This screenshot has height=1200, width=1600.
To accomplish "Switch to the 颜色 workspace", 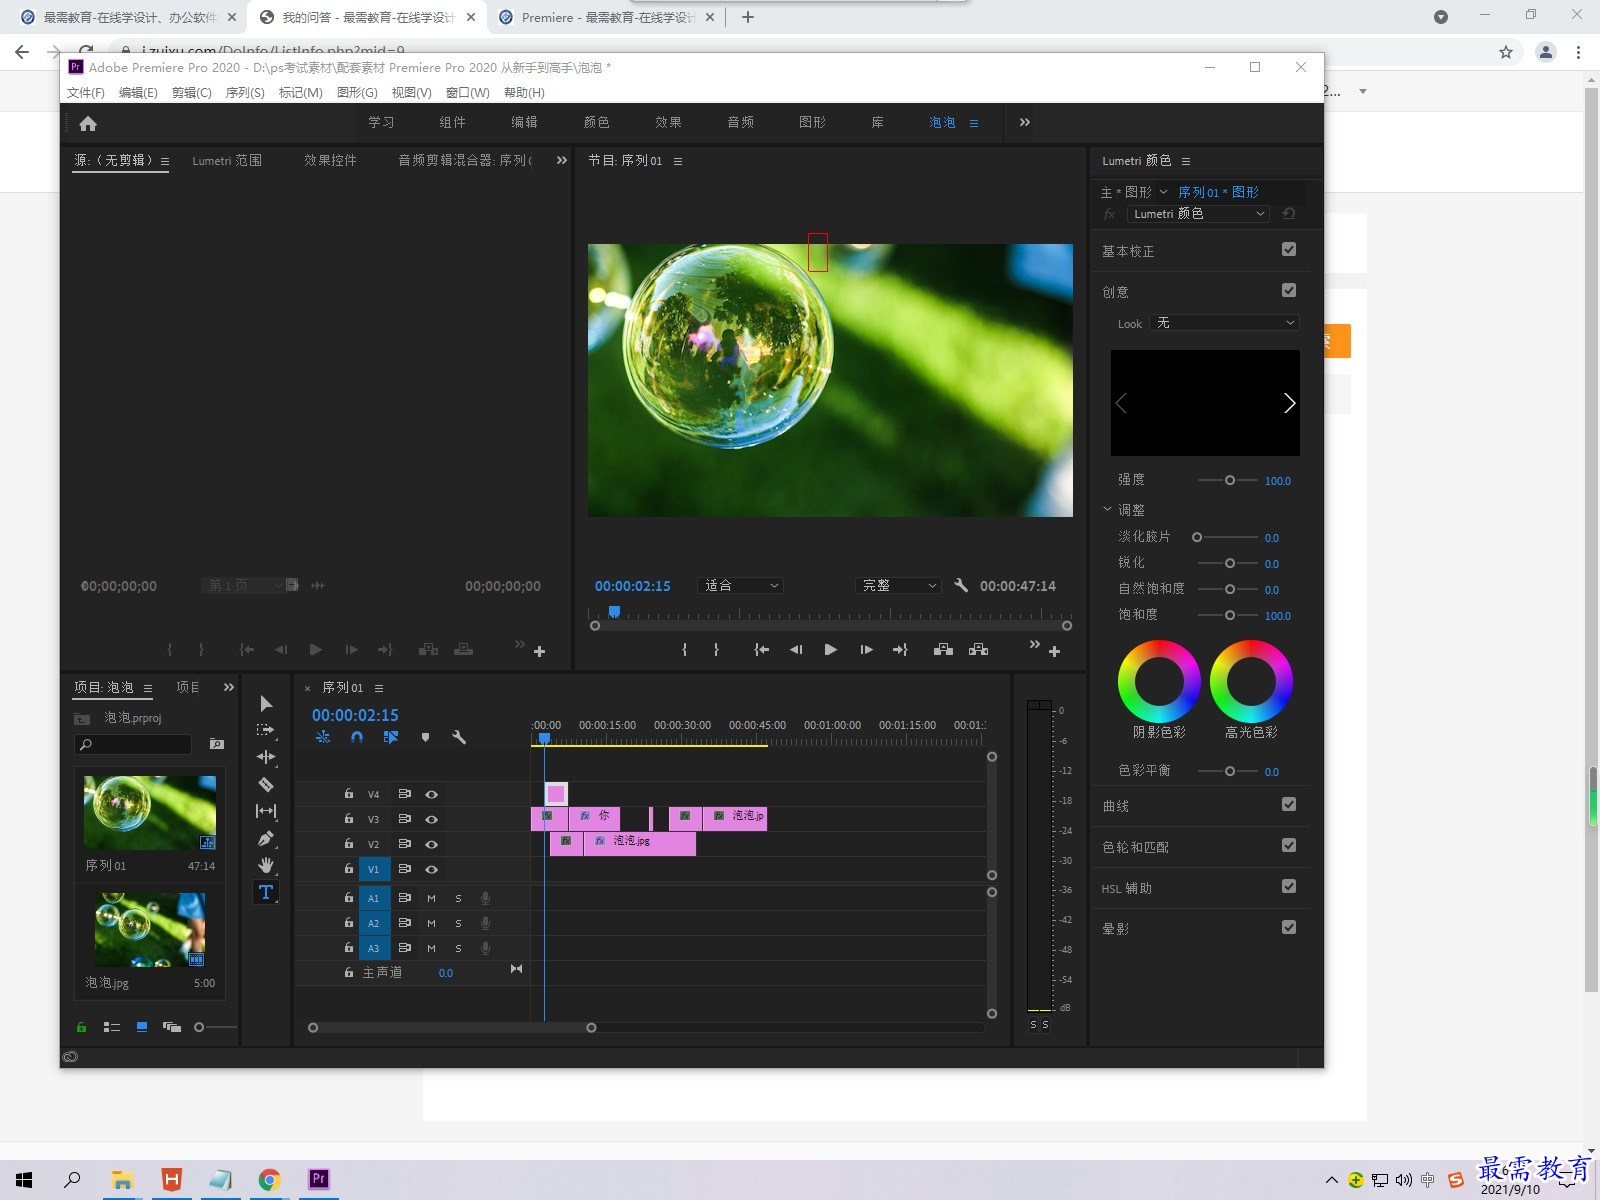I will (x=597, y=122).
